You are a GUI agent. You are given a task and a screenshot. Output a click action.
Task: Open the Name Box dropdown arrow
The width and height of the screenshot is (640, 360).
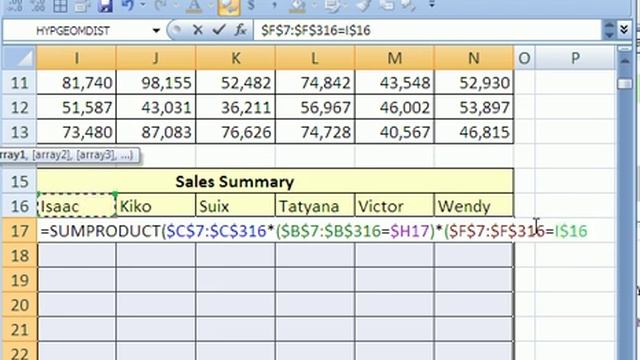point(156,30)
